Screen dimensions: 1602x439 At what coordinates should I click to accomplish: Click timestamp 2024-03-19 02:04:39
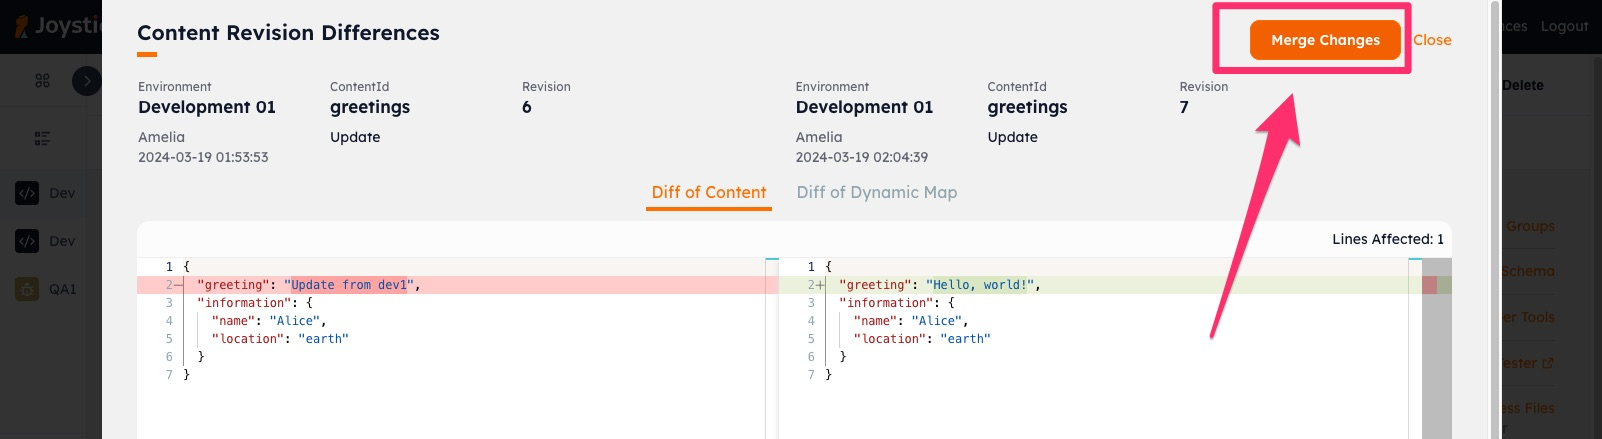coord(861,157)
